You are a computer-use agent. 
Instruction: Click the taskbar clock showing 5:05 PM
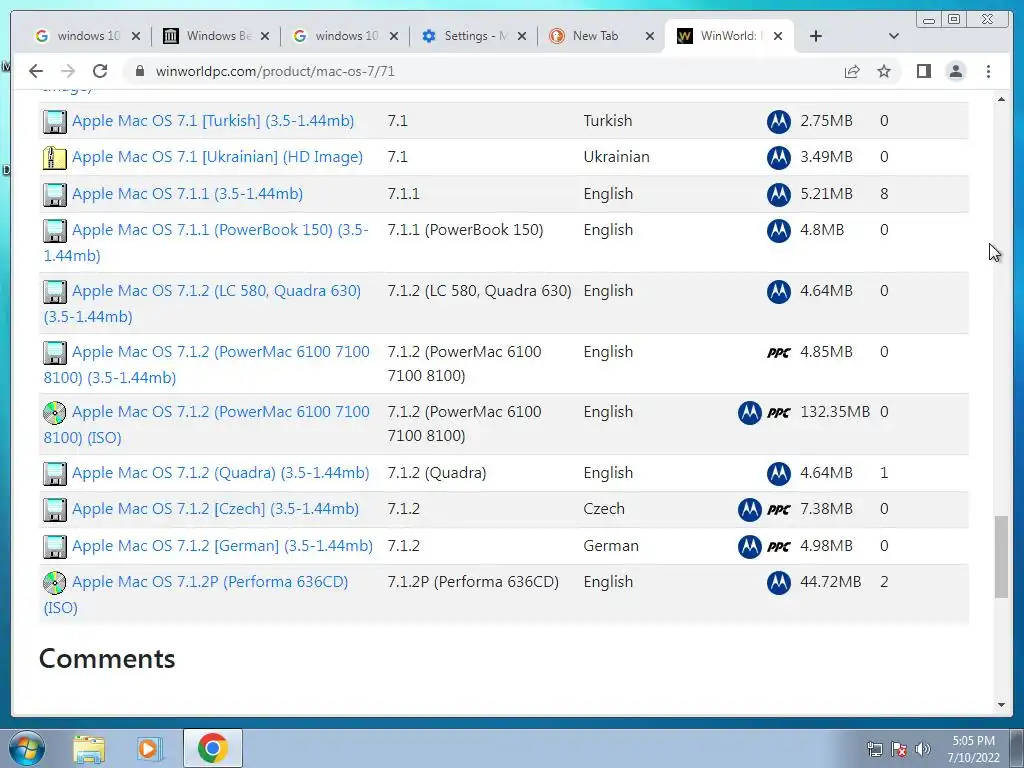tap(973, 749)
